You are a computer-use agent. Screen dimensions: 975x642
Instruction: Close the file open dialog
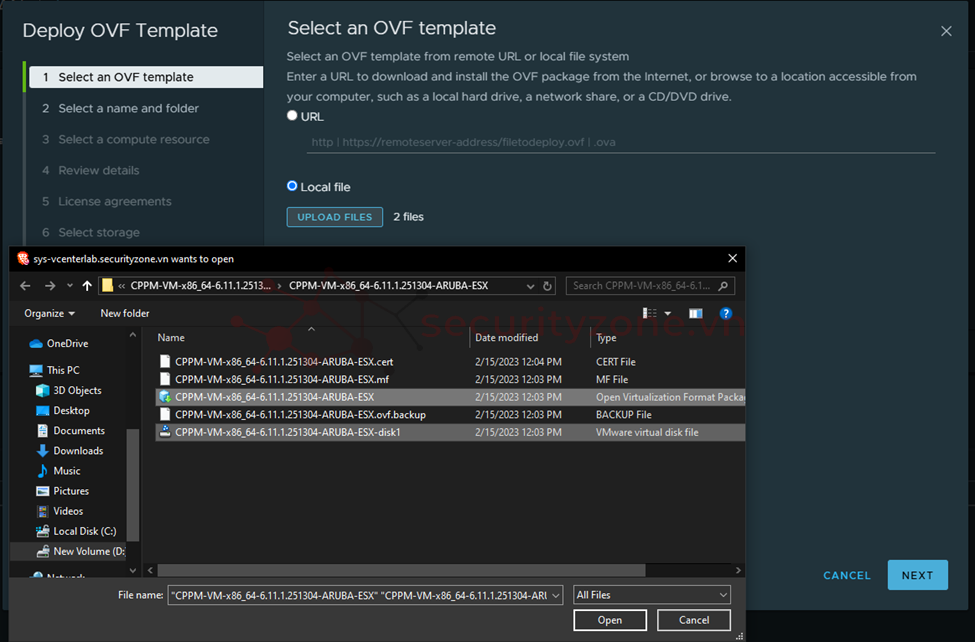(732, 258)
